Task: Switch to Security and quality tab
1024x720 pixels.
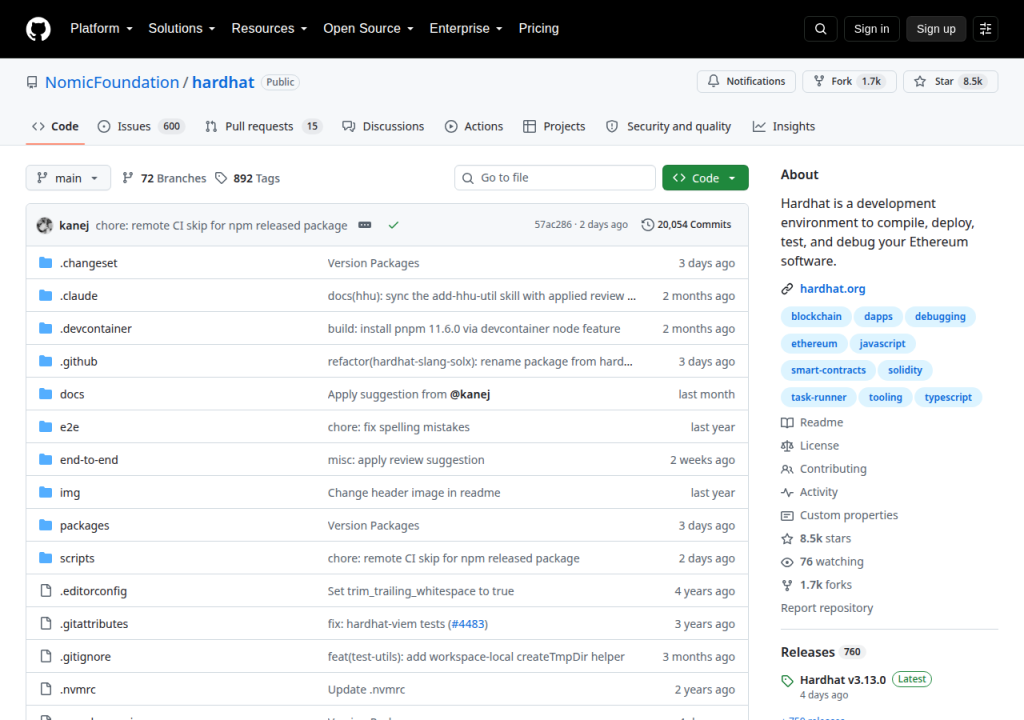Action: (669, 126)
